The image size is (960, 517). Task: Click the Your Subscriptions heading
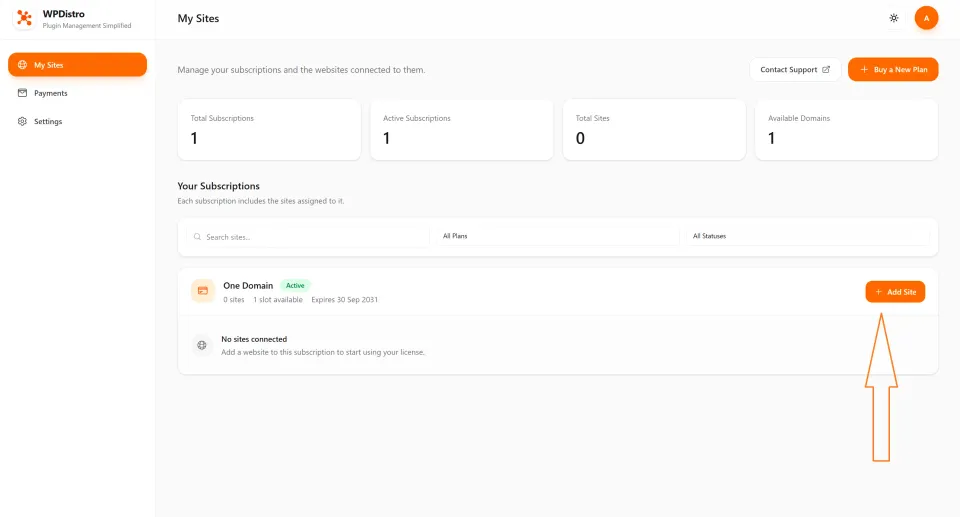click(x=219, y=186)
